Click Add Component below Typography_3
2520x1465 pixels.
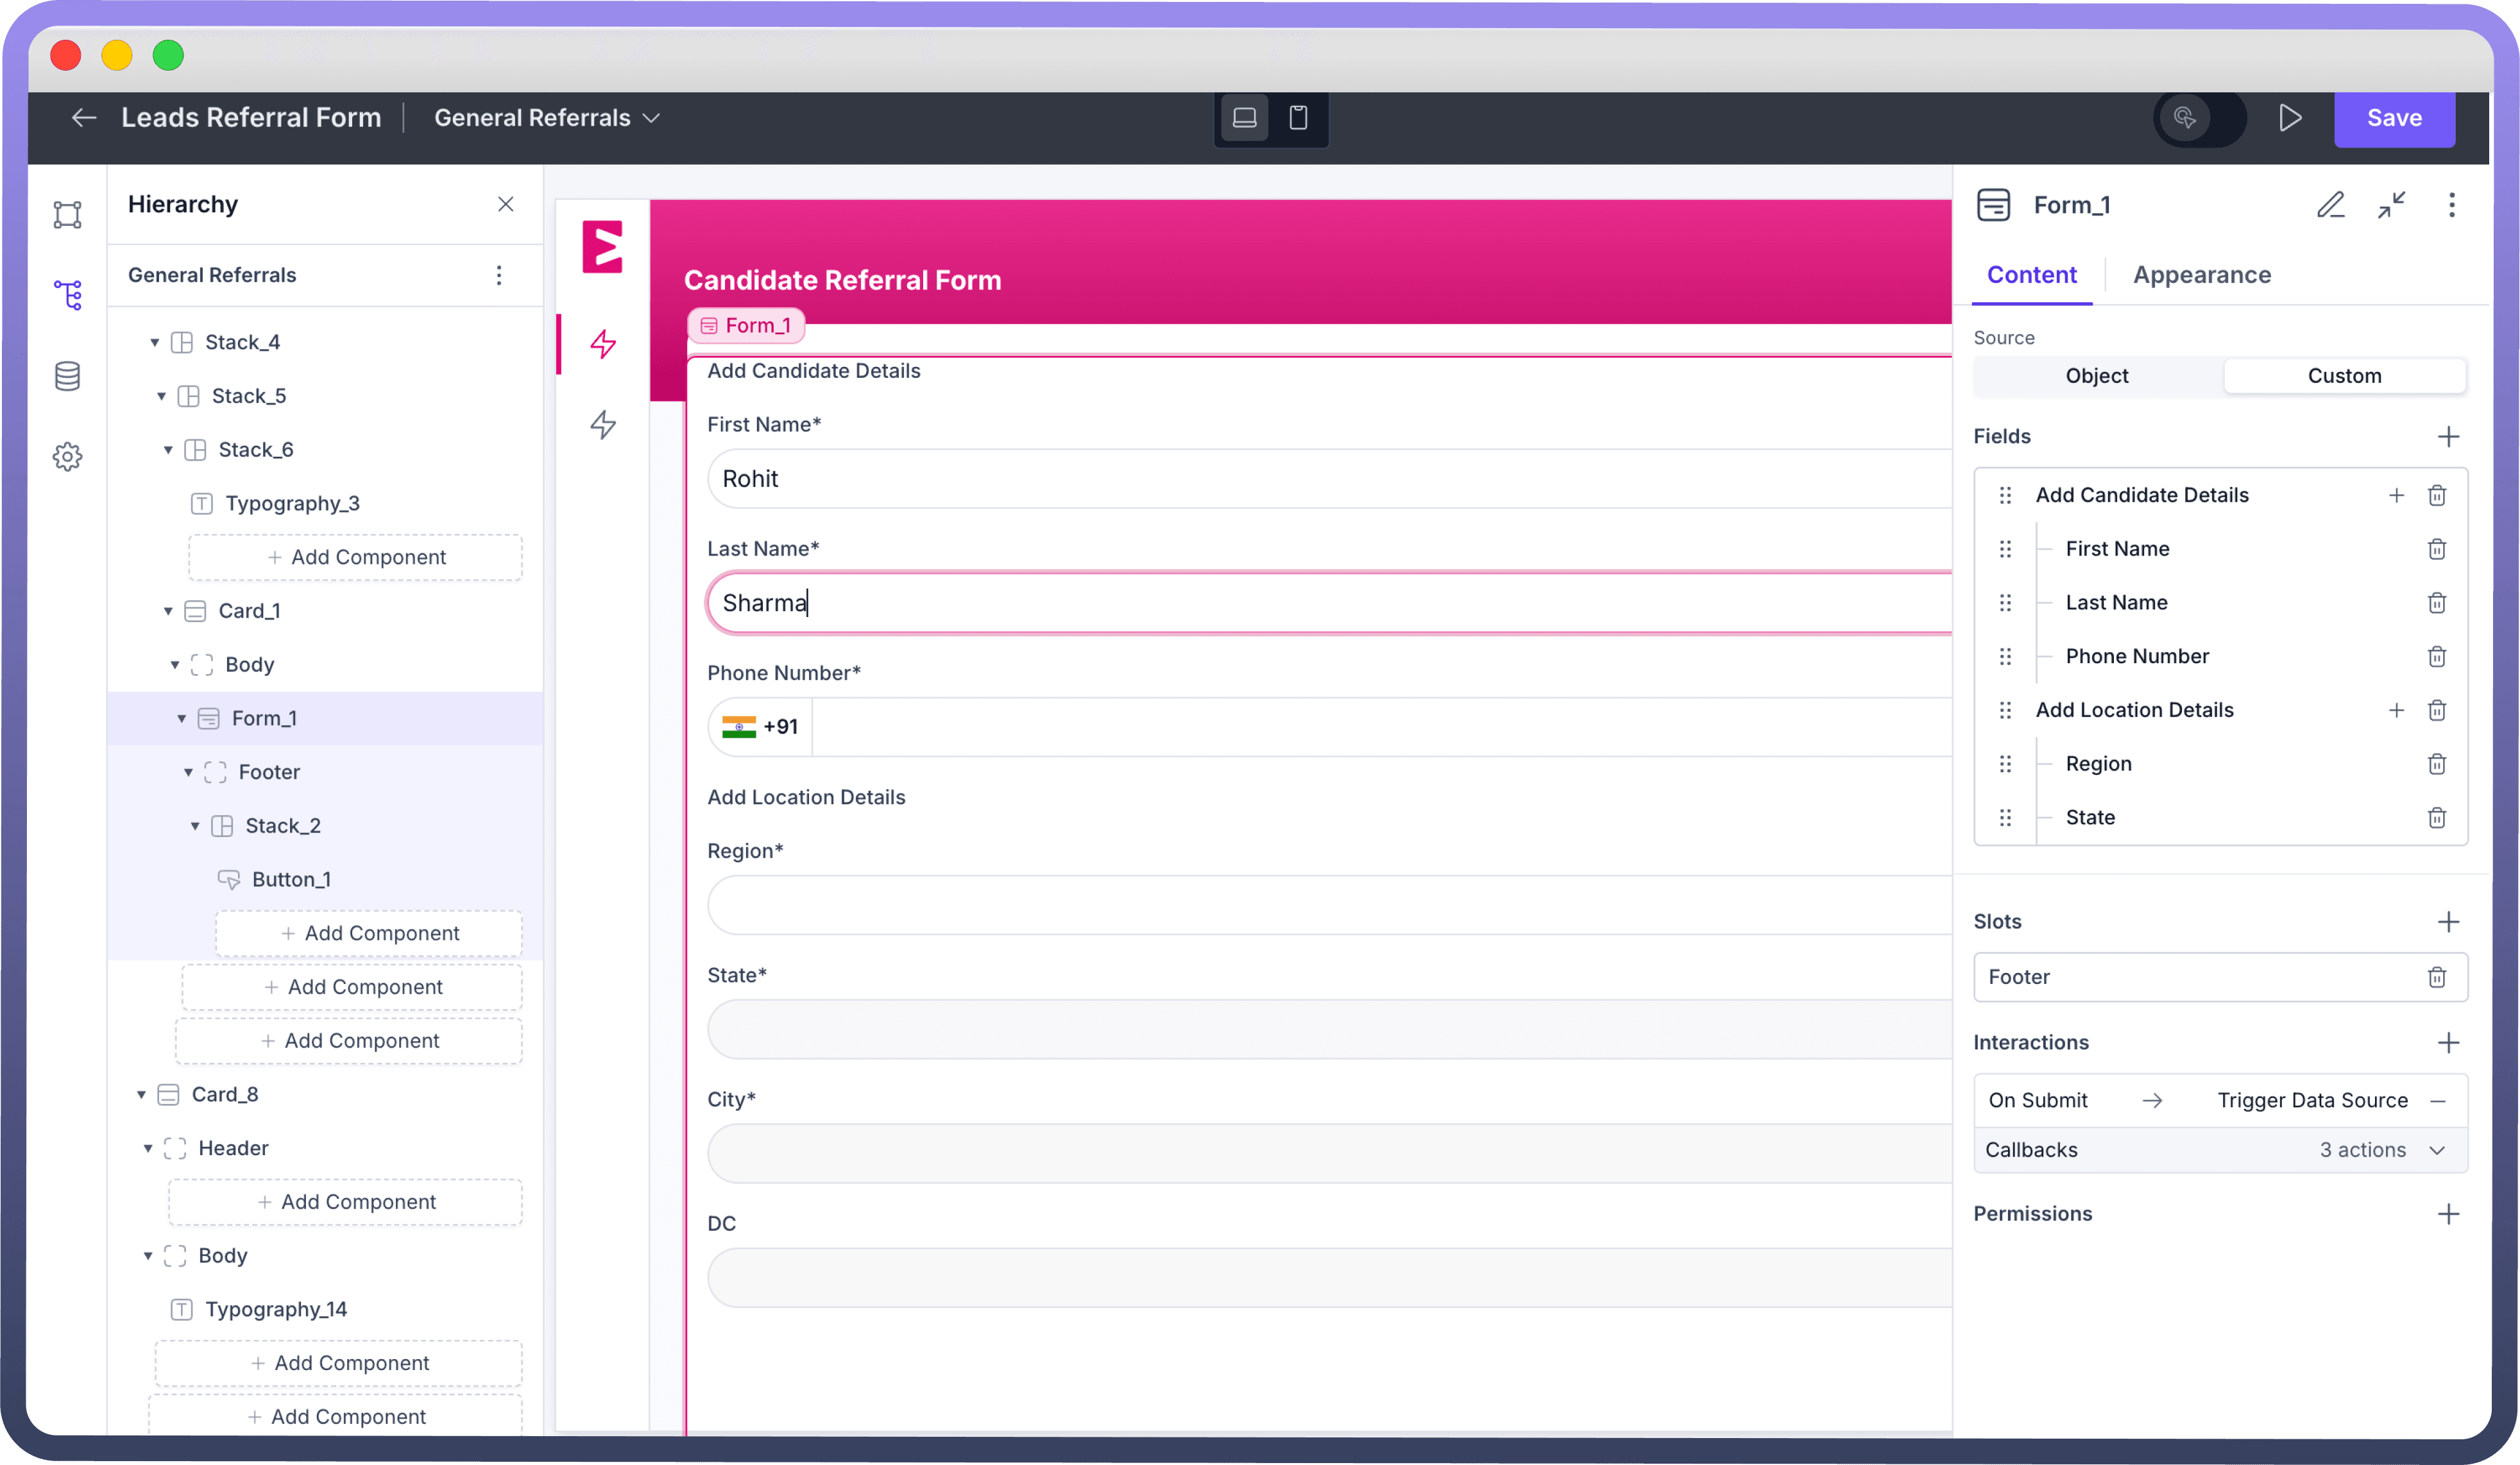coord(356,557)
